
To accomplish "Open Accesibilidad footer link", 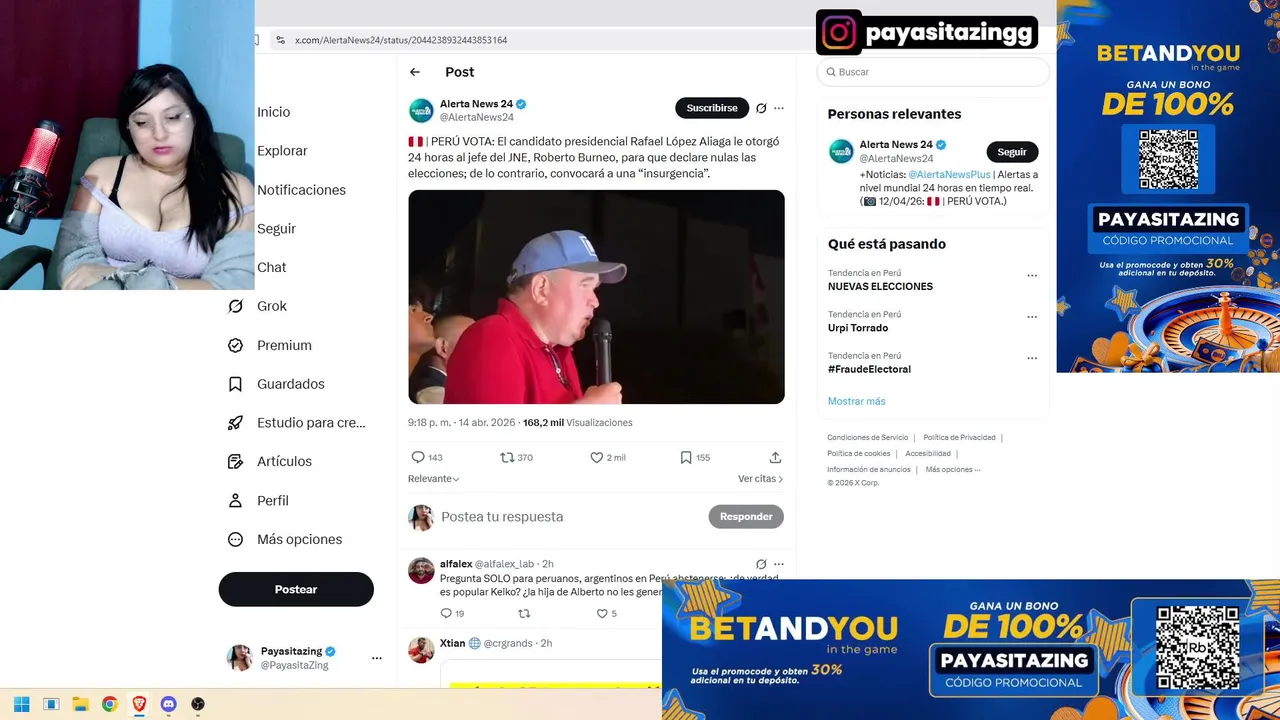I will pyautogui.click(x=928, y=454).
